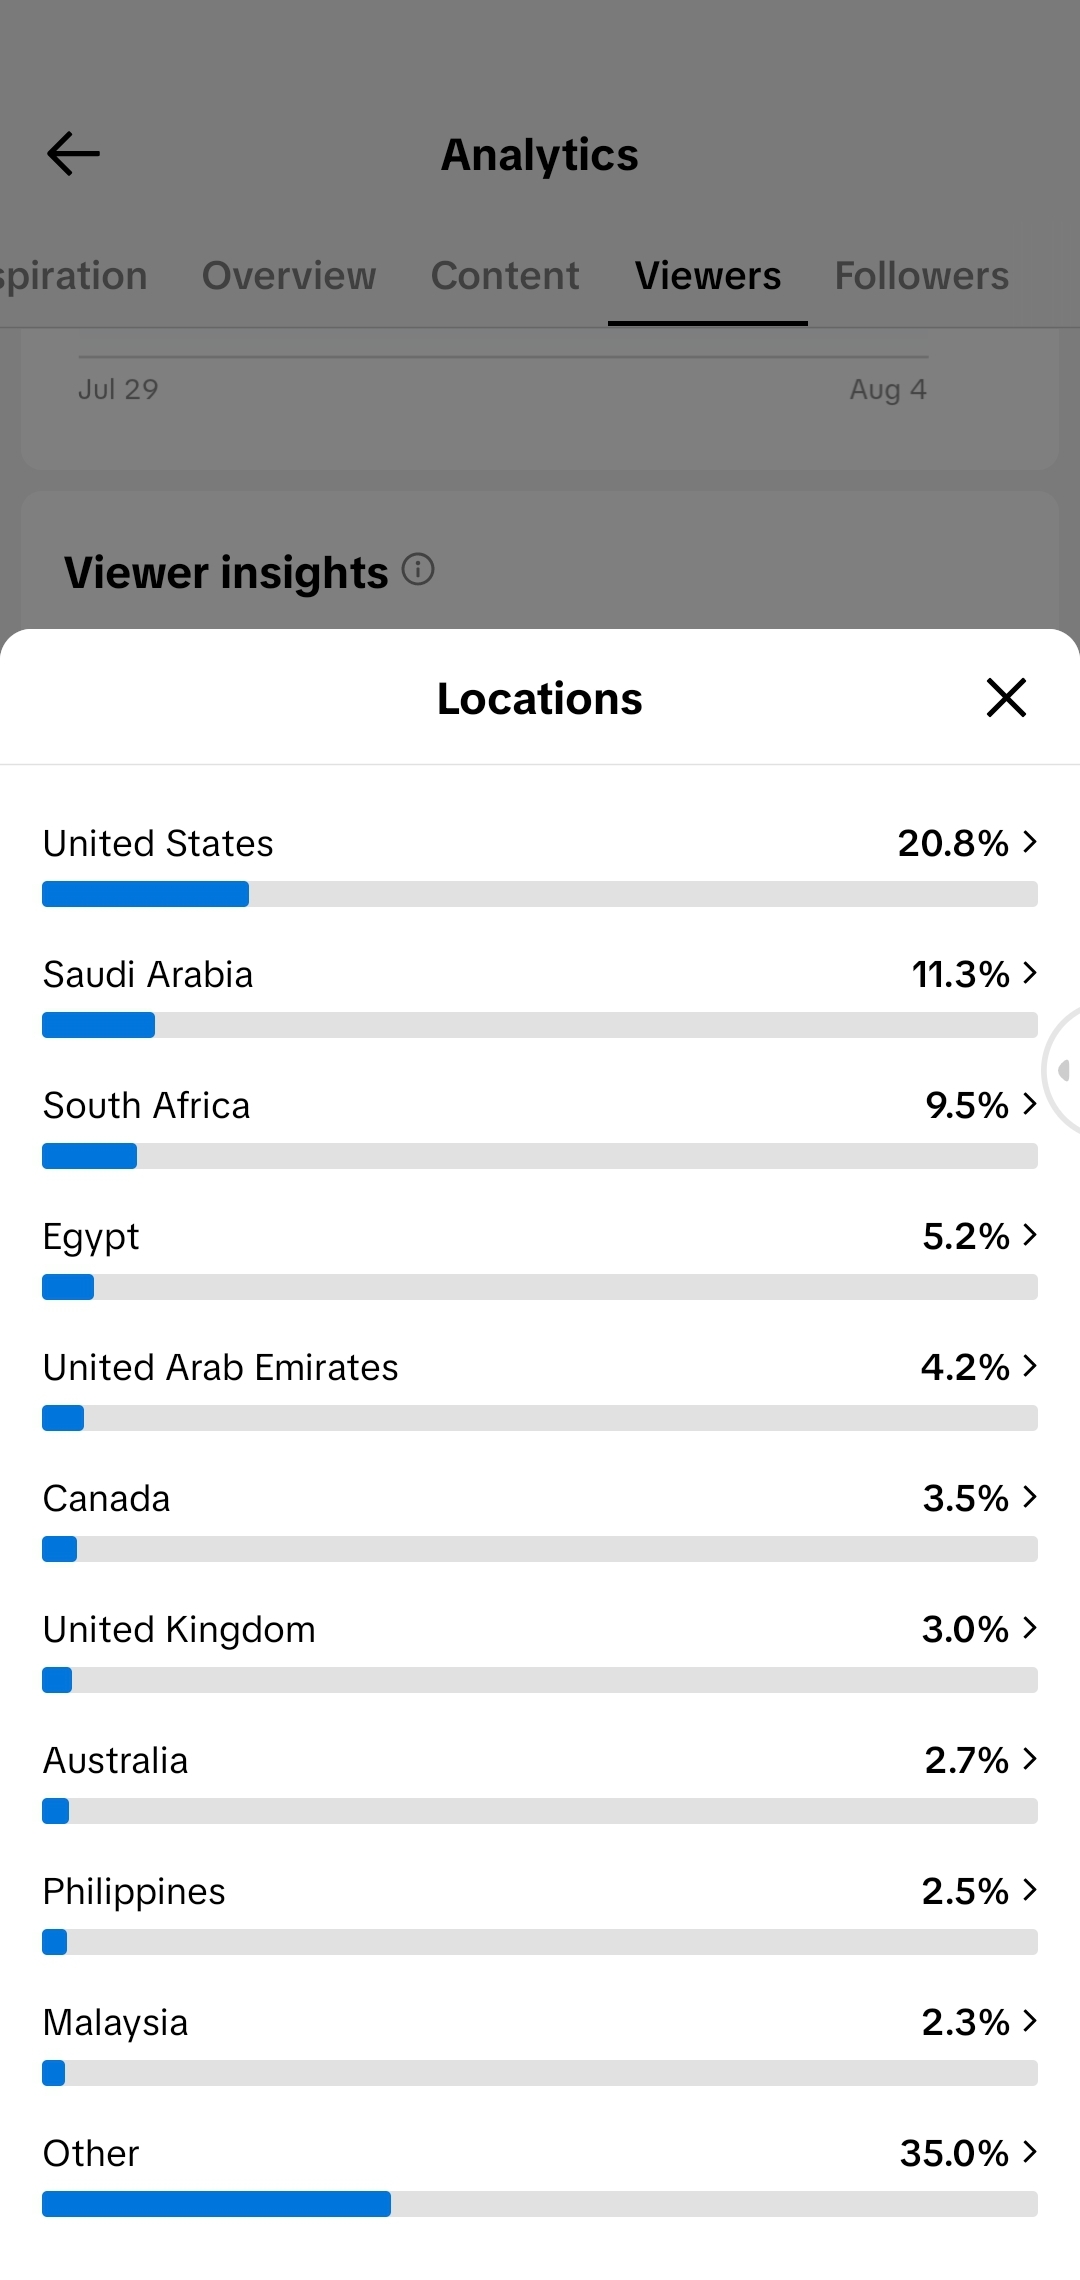The height and width of the screenshot is (2280, 1080).
Task: Tap the United Kingdom row label
Action: click(x=179, y=1630)
